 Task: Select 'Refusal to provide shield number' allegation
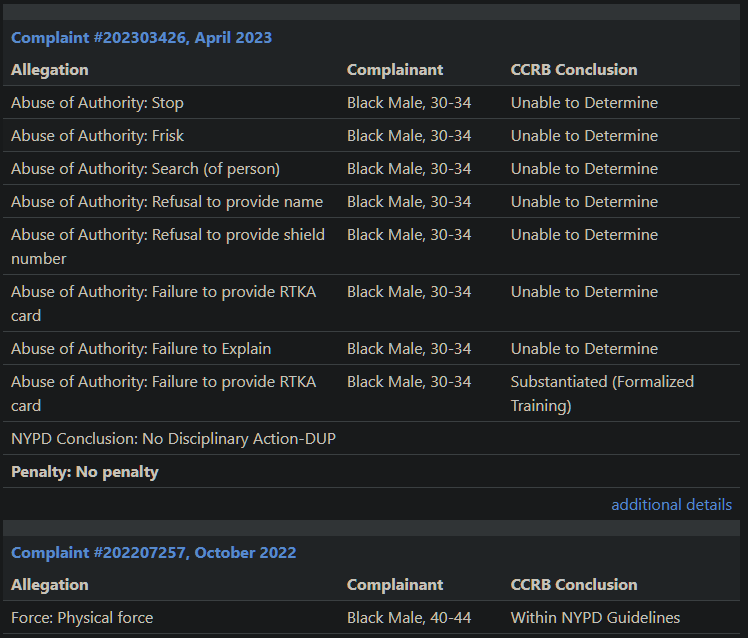(x=168, y=246)
